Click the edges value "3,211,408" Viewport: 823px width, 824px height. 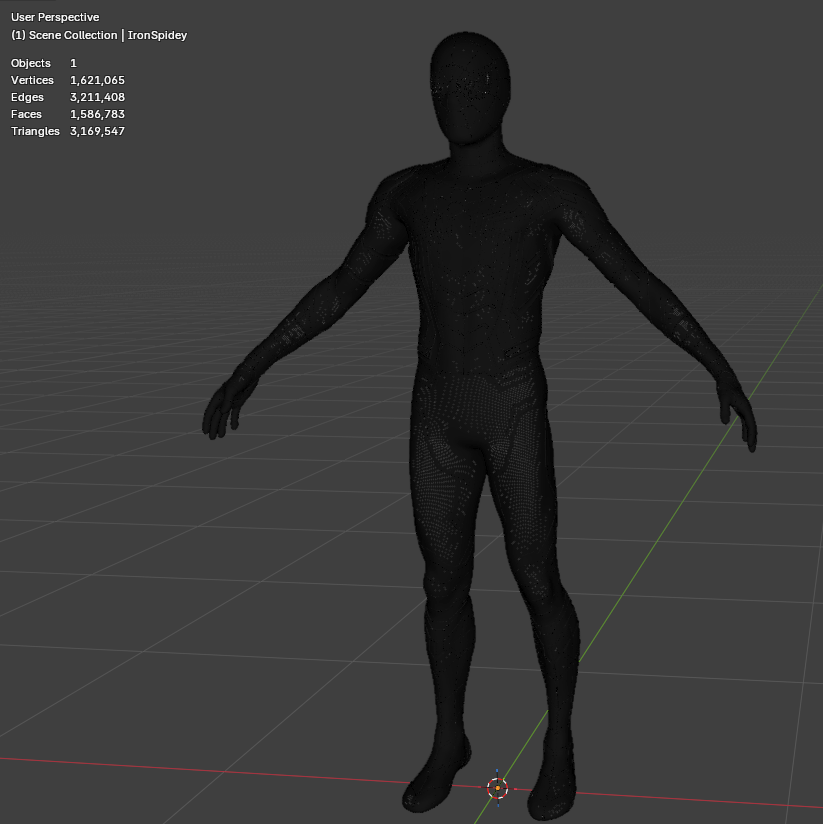point(97,97)
